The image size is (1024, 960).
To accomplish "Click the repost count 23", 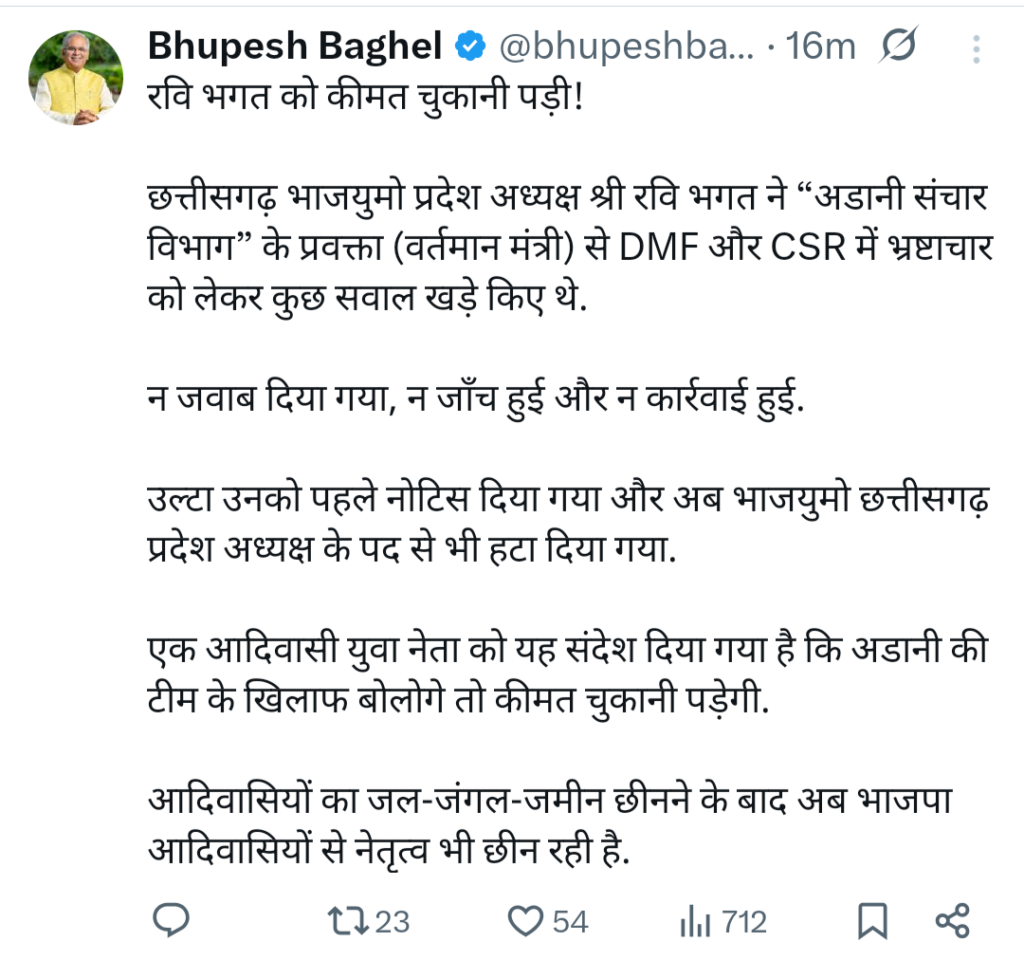I will [x=391, y=921].
